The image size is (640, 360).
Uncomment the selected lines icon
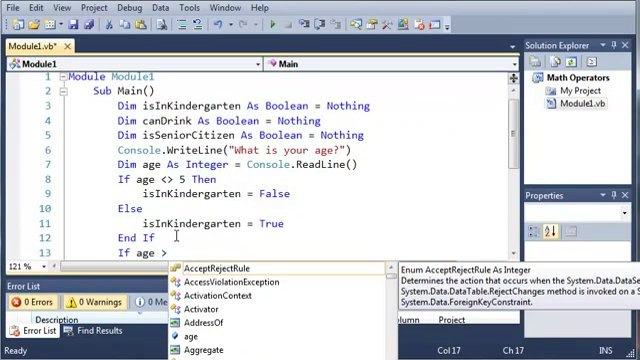tap(198, 25)
